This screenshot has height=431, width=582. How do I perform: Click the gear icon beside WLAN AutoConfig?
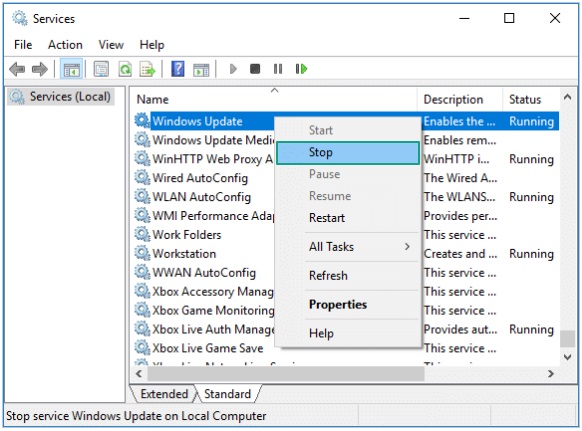point(142,196)
